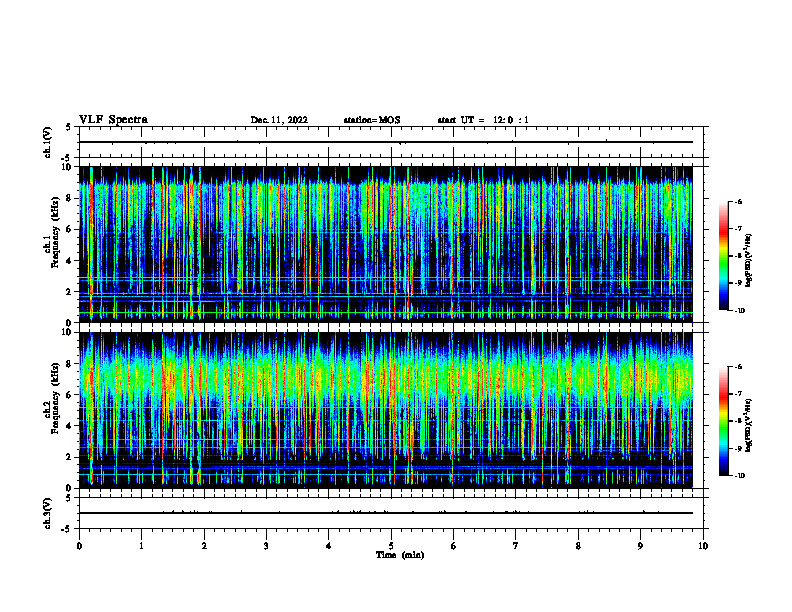Click the "start UT = 12:0 :1" text
Image resolution: width=792 pixels, height=612 pixels.
click(483, 120)
